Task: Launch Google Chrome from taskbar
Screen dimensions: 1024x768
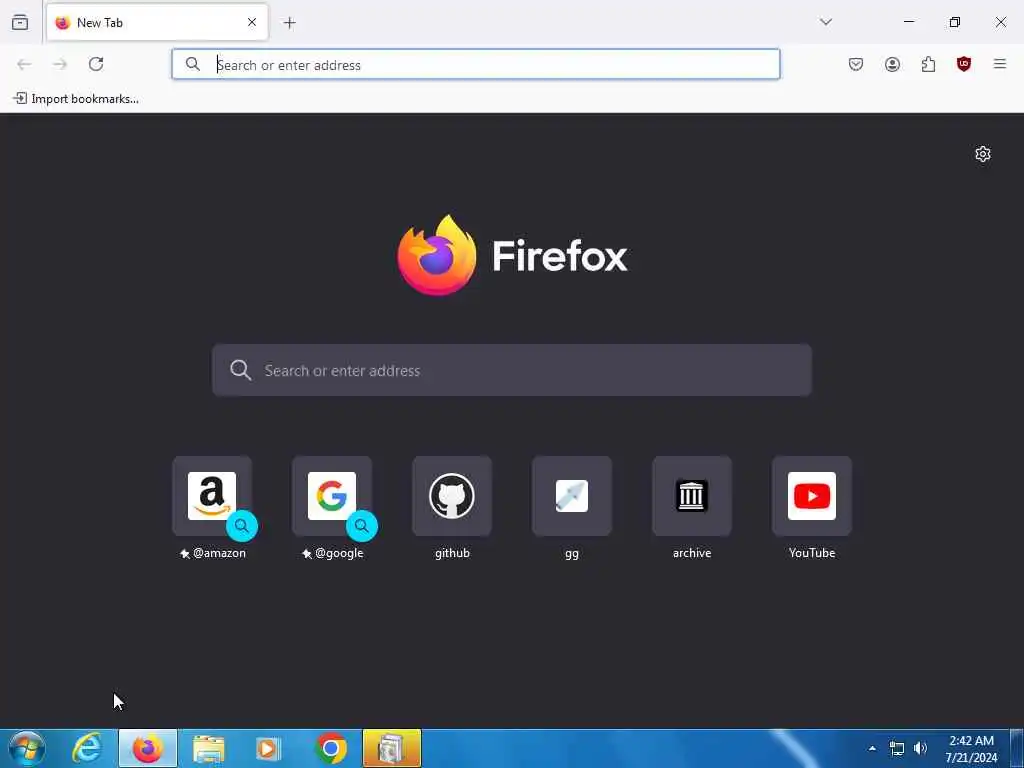Action: [330, 748]
